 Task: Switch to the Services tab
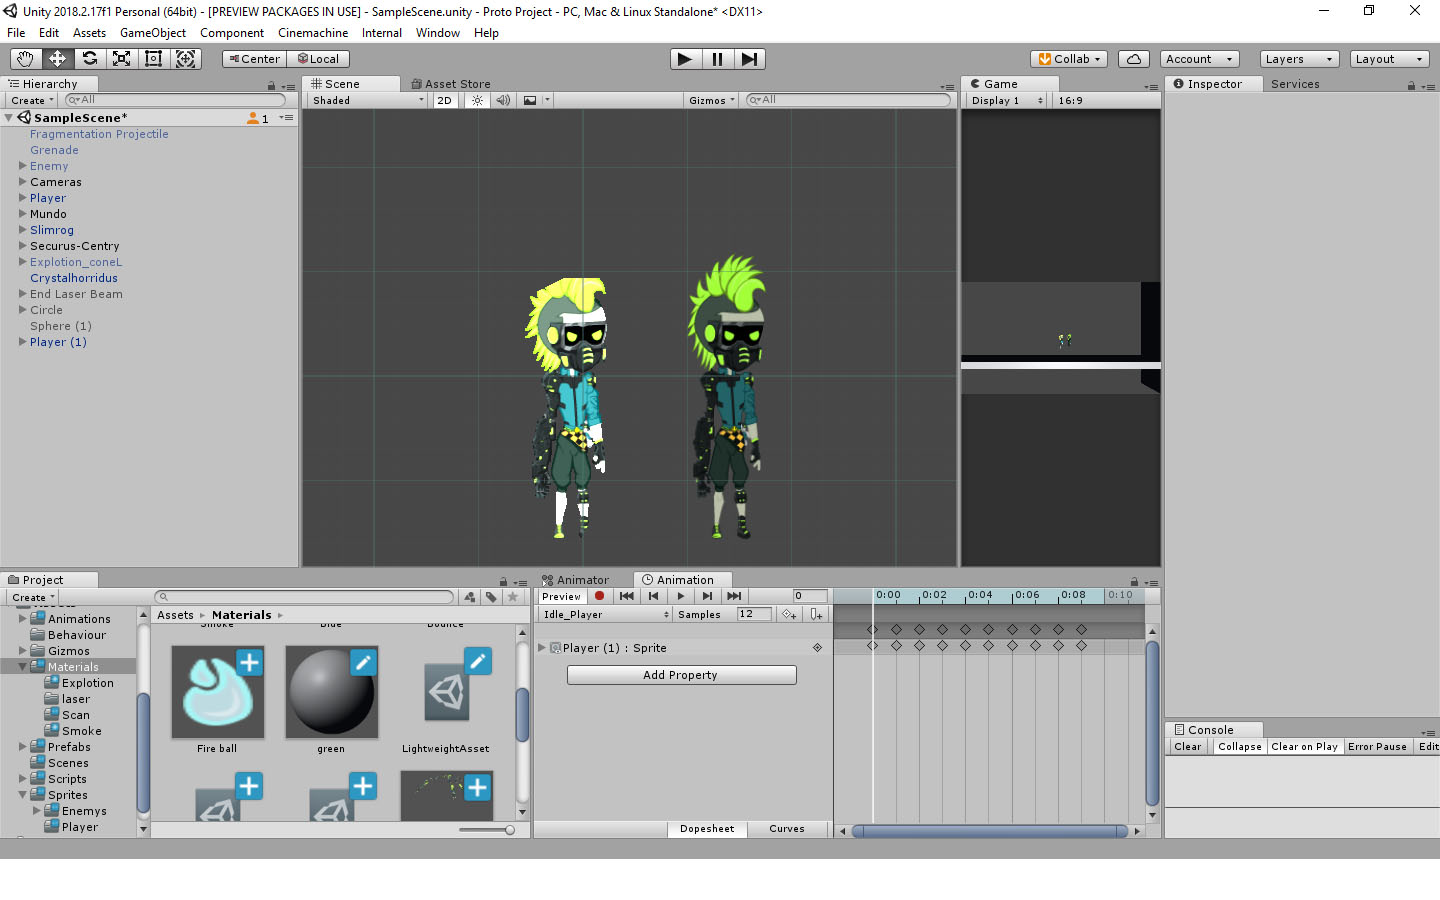pos(1295,84)
